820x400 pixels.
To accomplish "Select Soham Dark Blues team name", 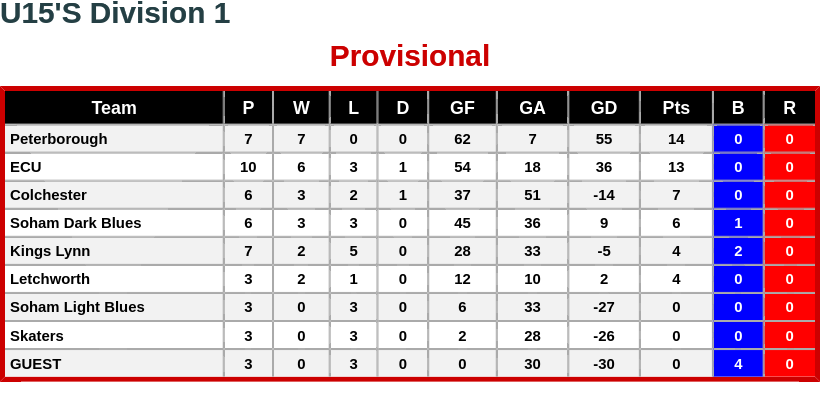I will click(75, 223).
